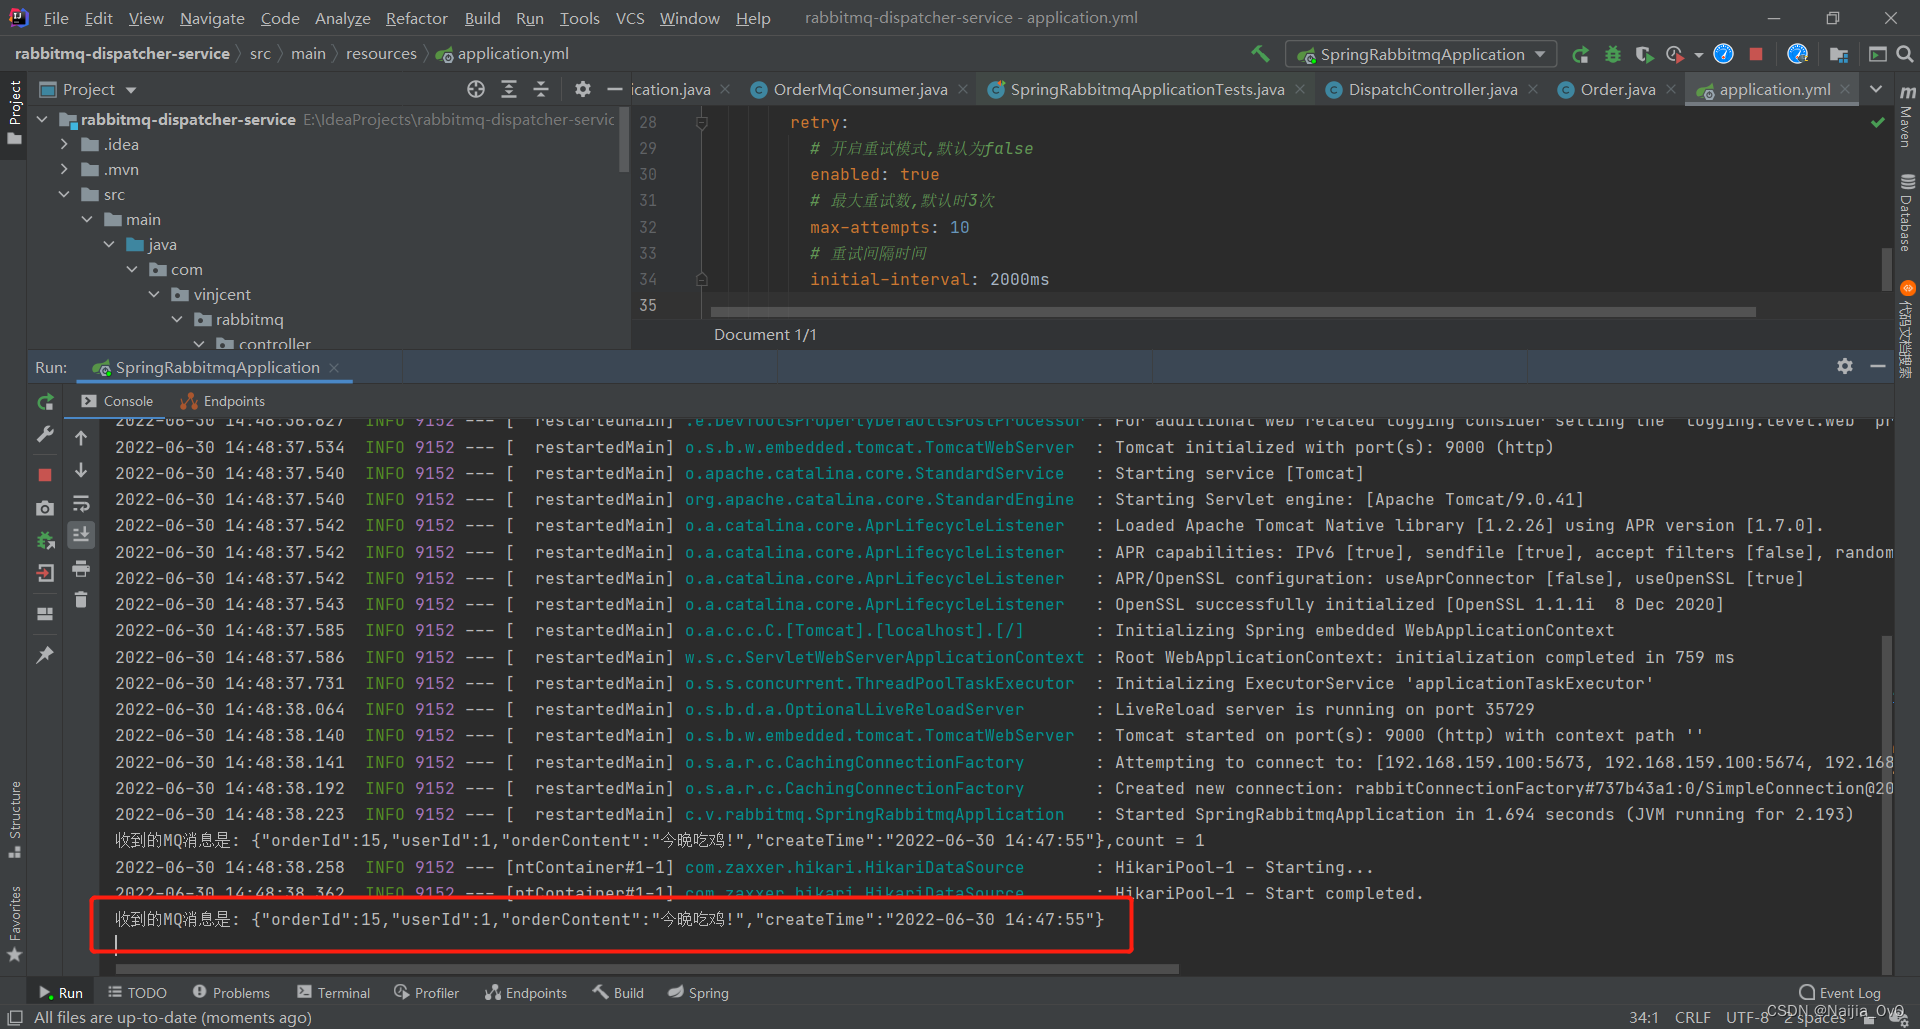Screen dimensions: 1920x1029
Task: Rerun SpringRabbitmqApplication from the top toolbar
Action: coord(1580,54)
